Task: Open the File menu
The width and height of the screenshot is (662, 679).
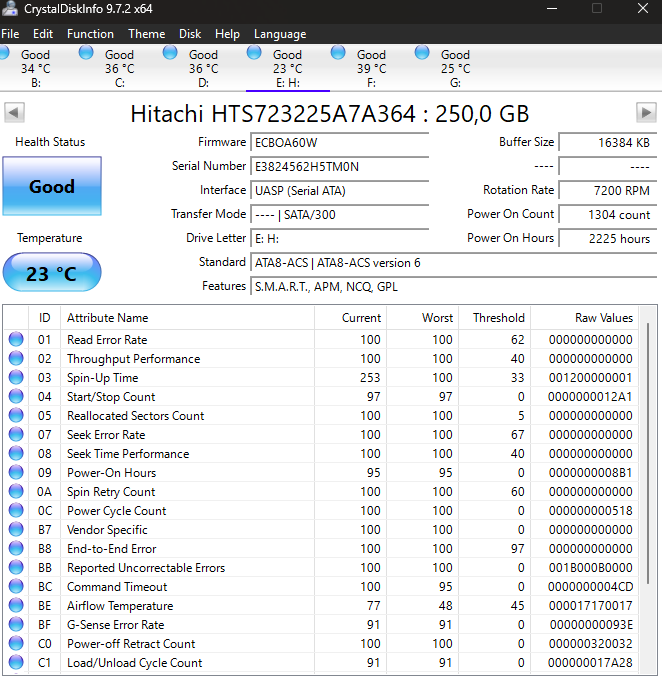Action: pos(10,34)
